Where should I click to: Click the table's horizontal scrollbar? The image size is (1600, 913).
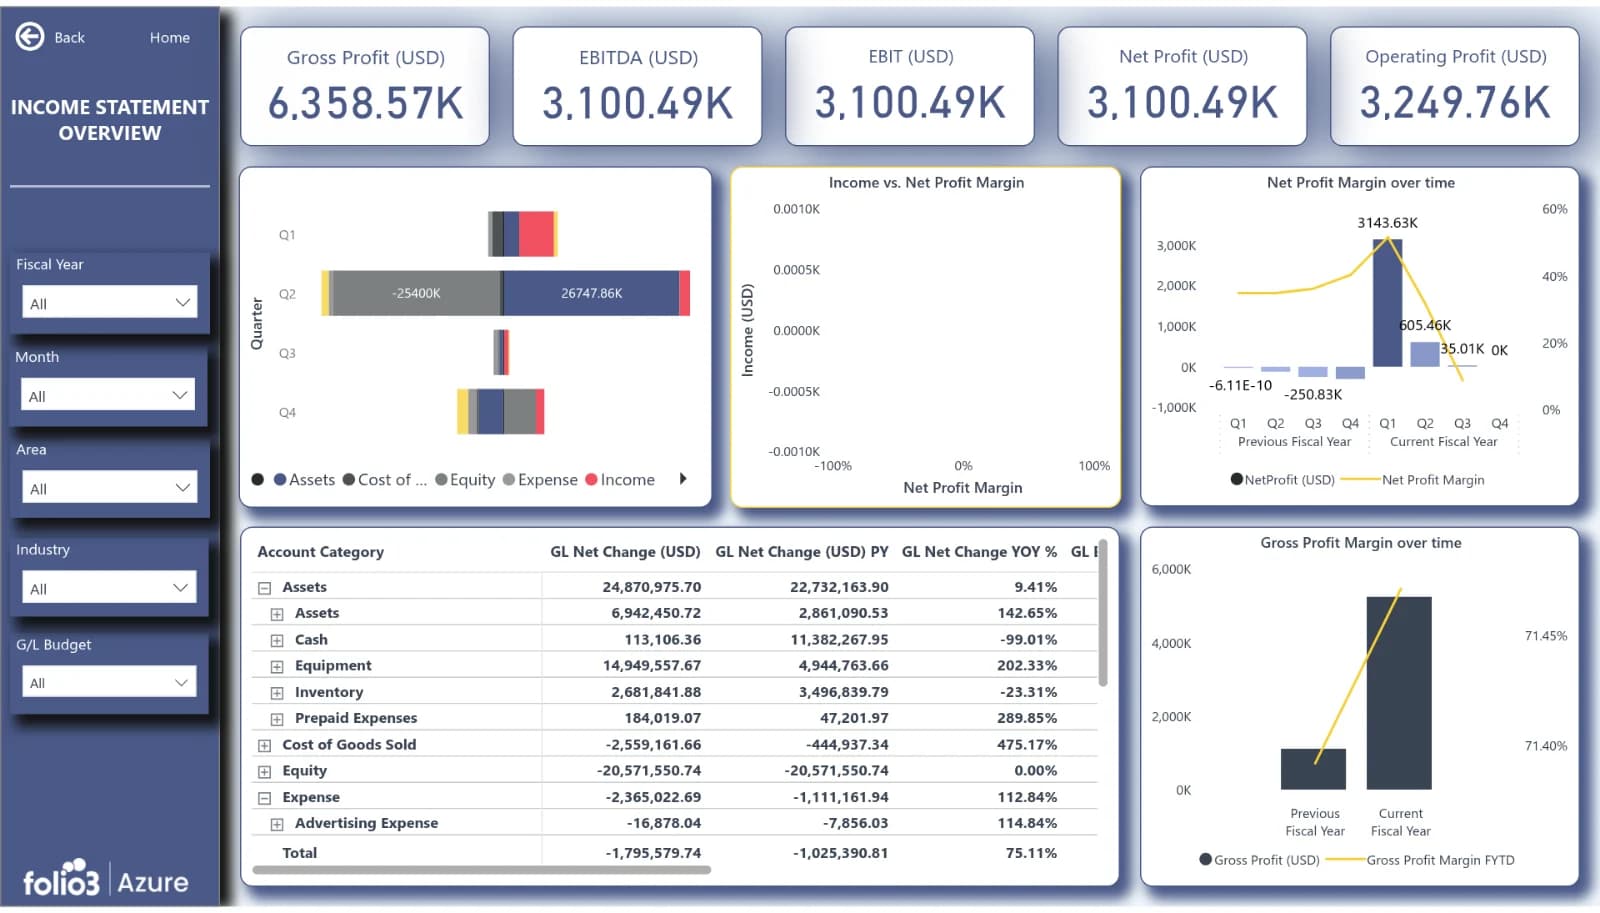(482, 870)
